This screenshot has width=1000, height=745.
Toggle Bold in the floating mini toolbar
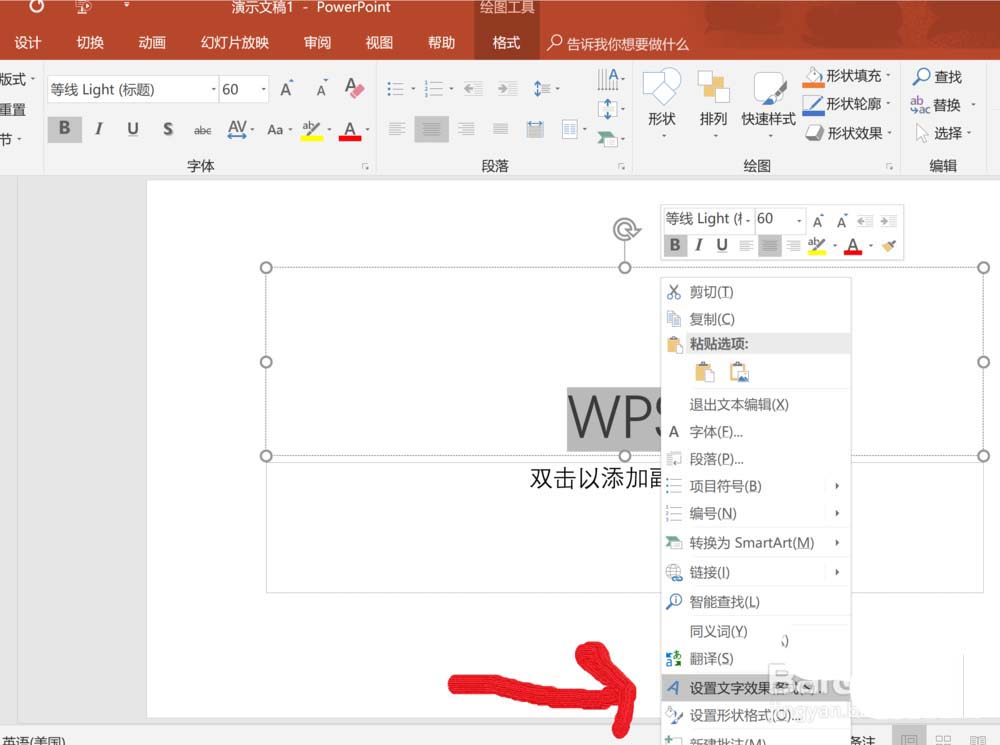click(675, 245)
